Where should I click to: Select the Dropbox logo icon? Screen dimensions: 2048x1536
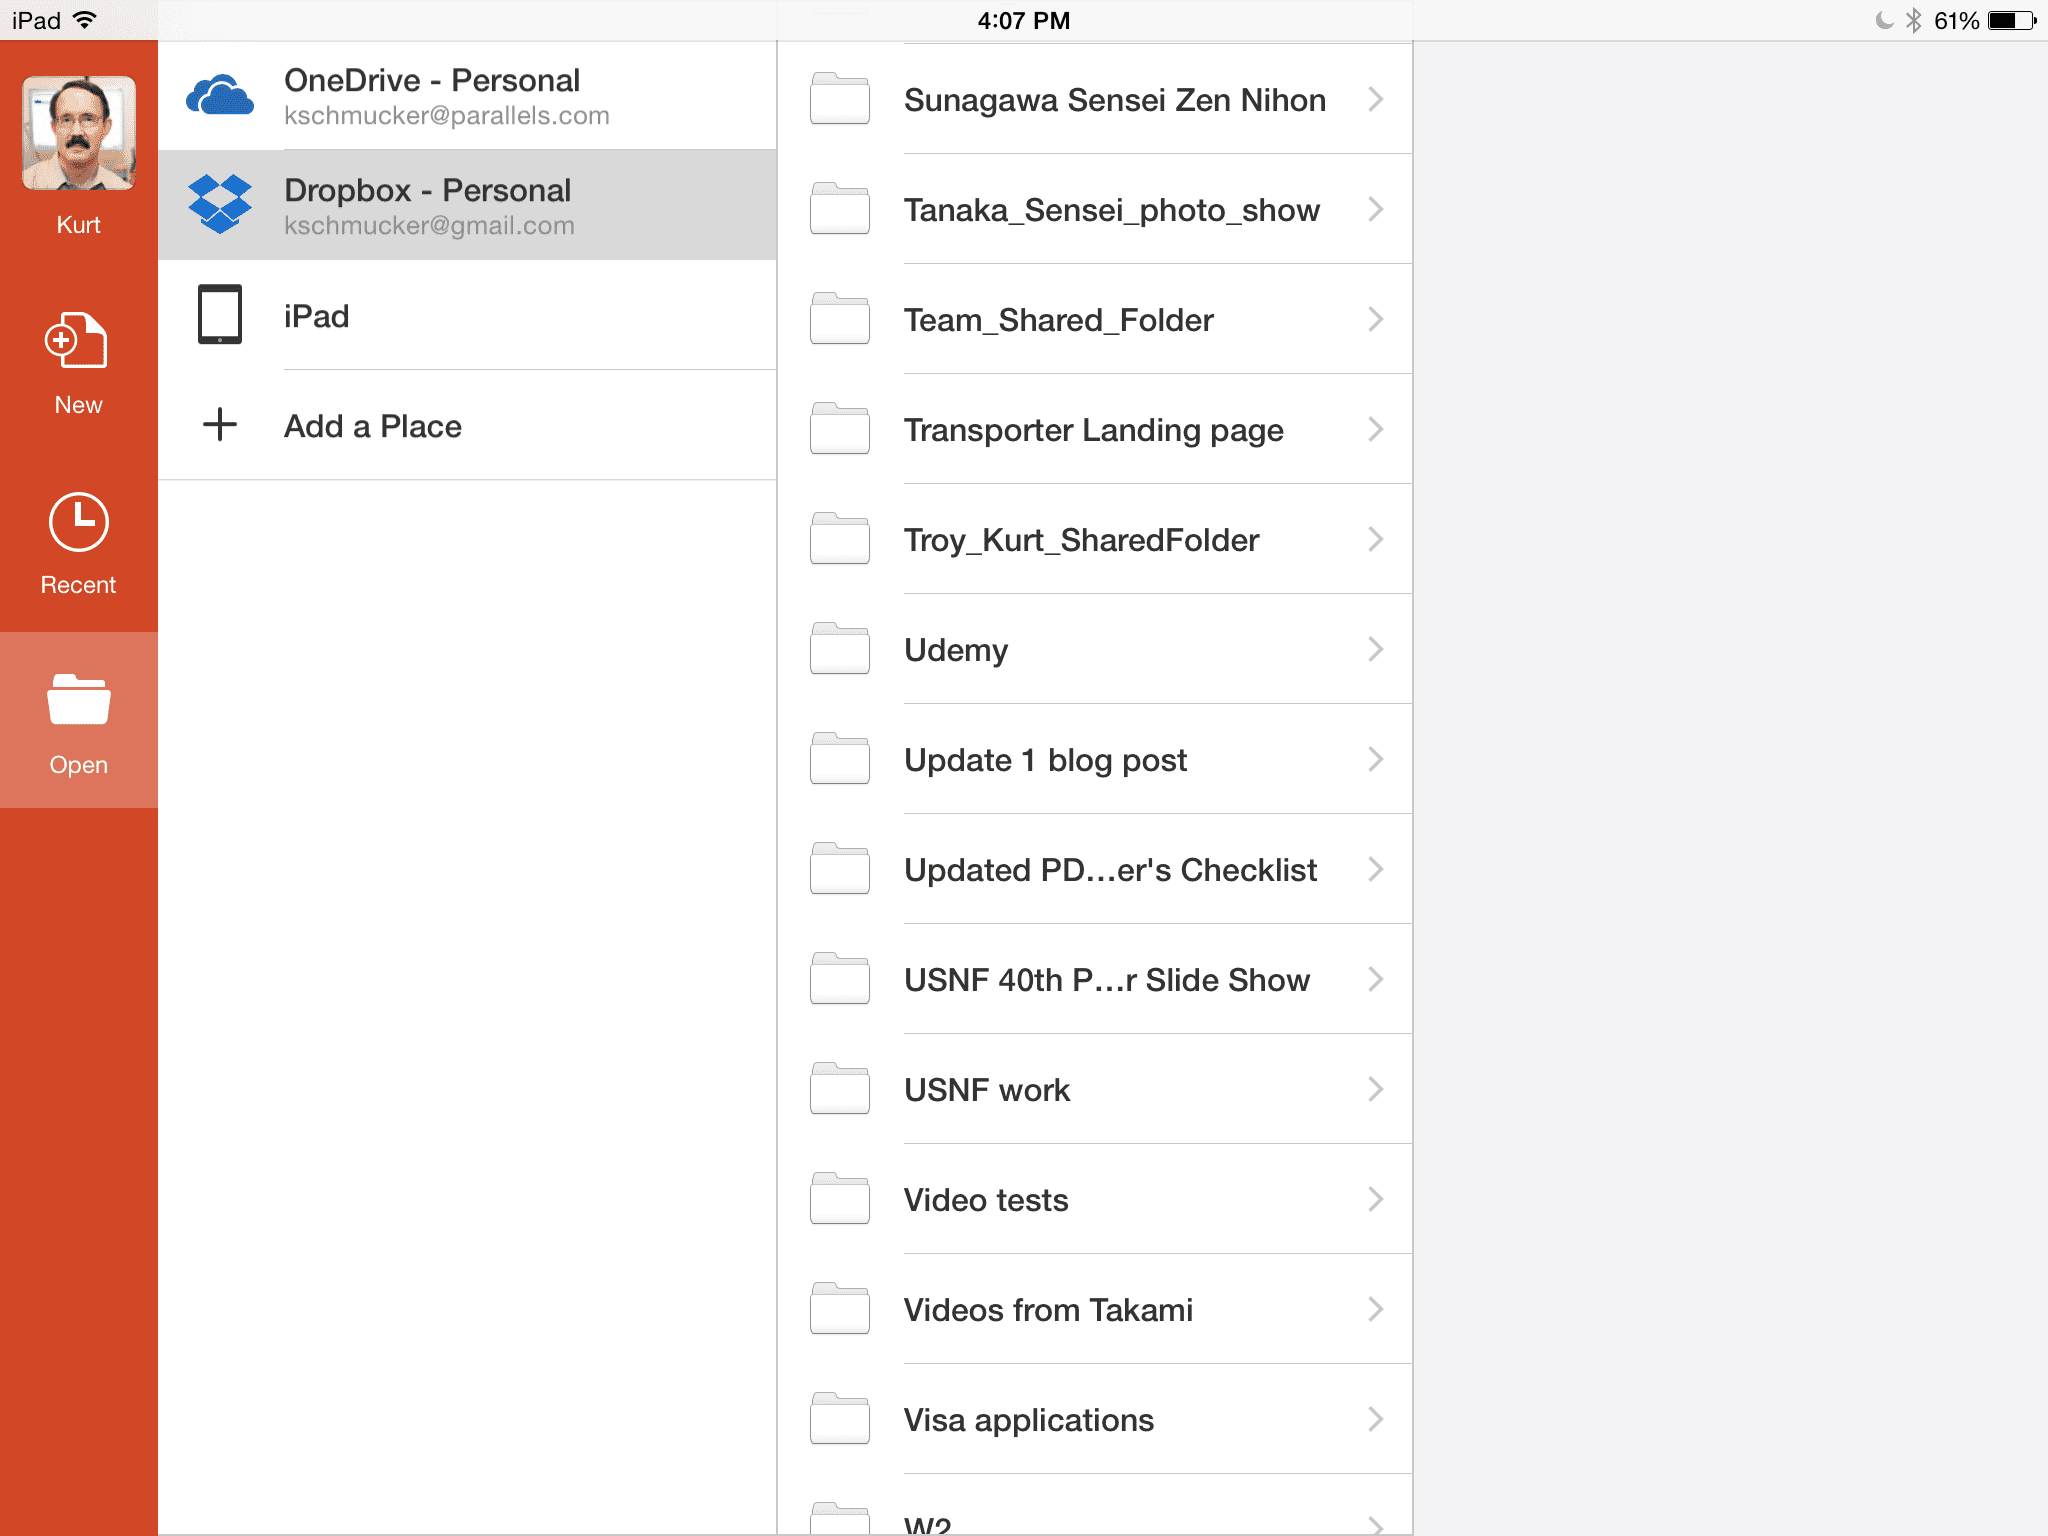pos(220,204)
